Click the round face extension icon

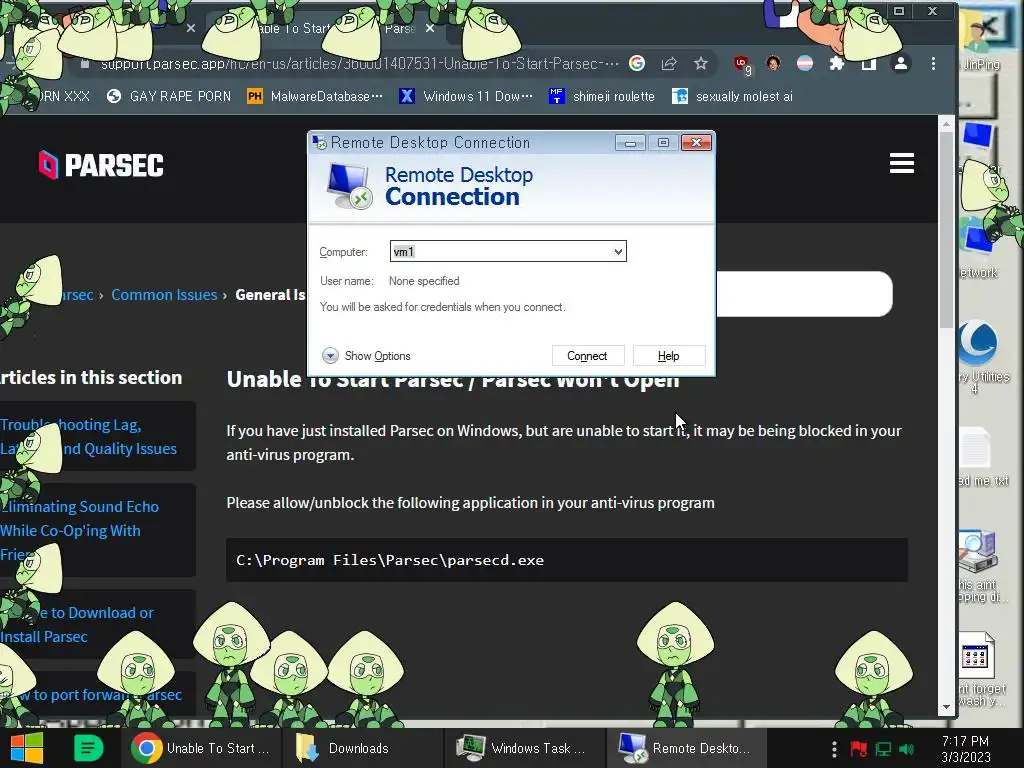click(x=773, y=63)
